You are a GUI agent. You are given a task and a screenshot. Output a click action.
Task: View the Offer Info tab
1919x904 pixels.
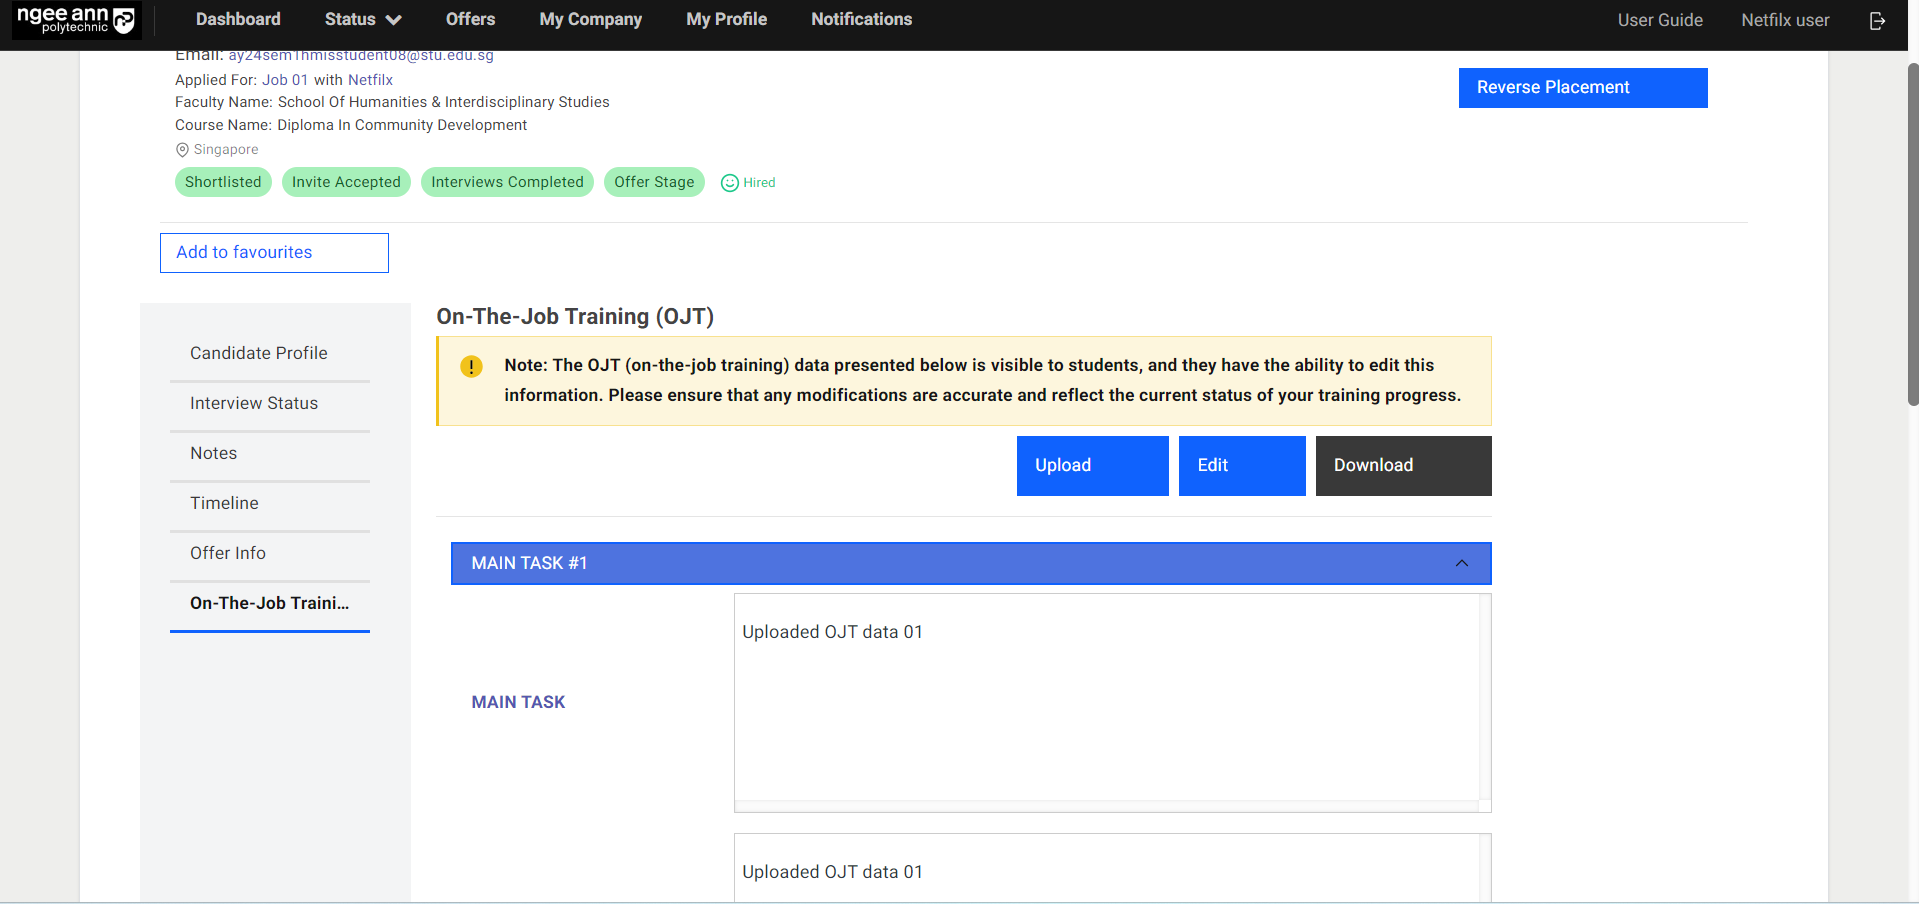tap(228, 554)
